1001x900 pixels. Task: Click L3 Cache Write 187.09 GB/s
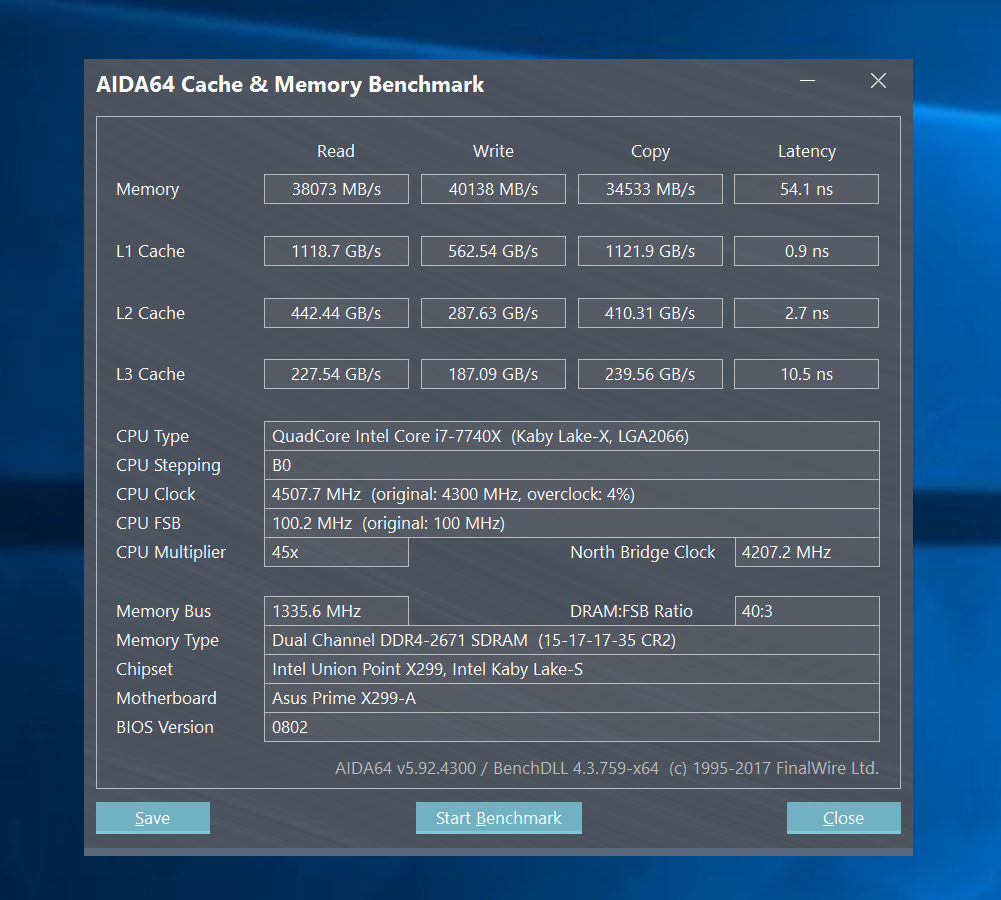point(493,374)
